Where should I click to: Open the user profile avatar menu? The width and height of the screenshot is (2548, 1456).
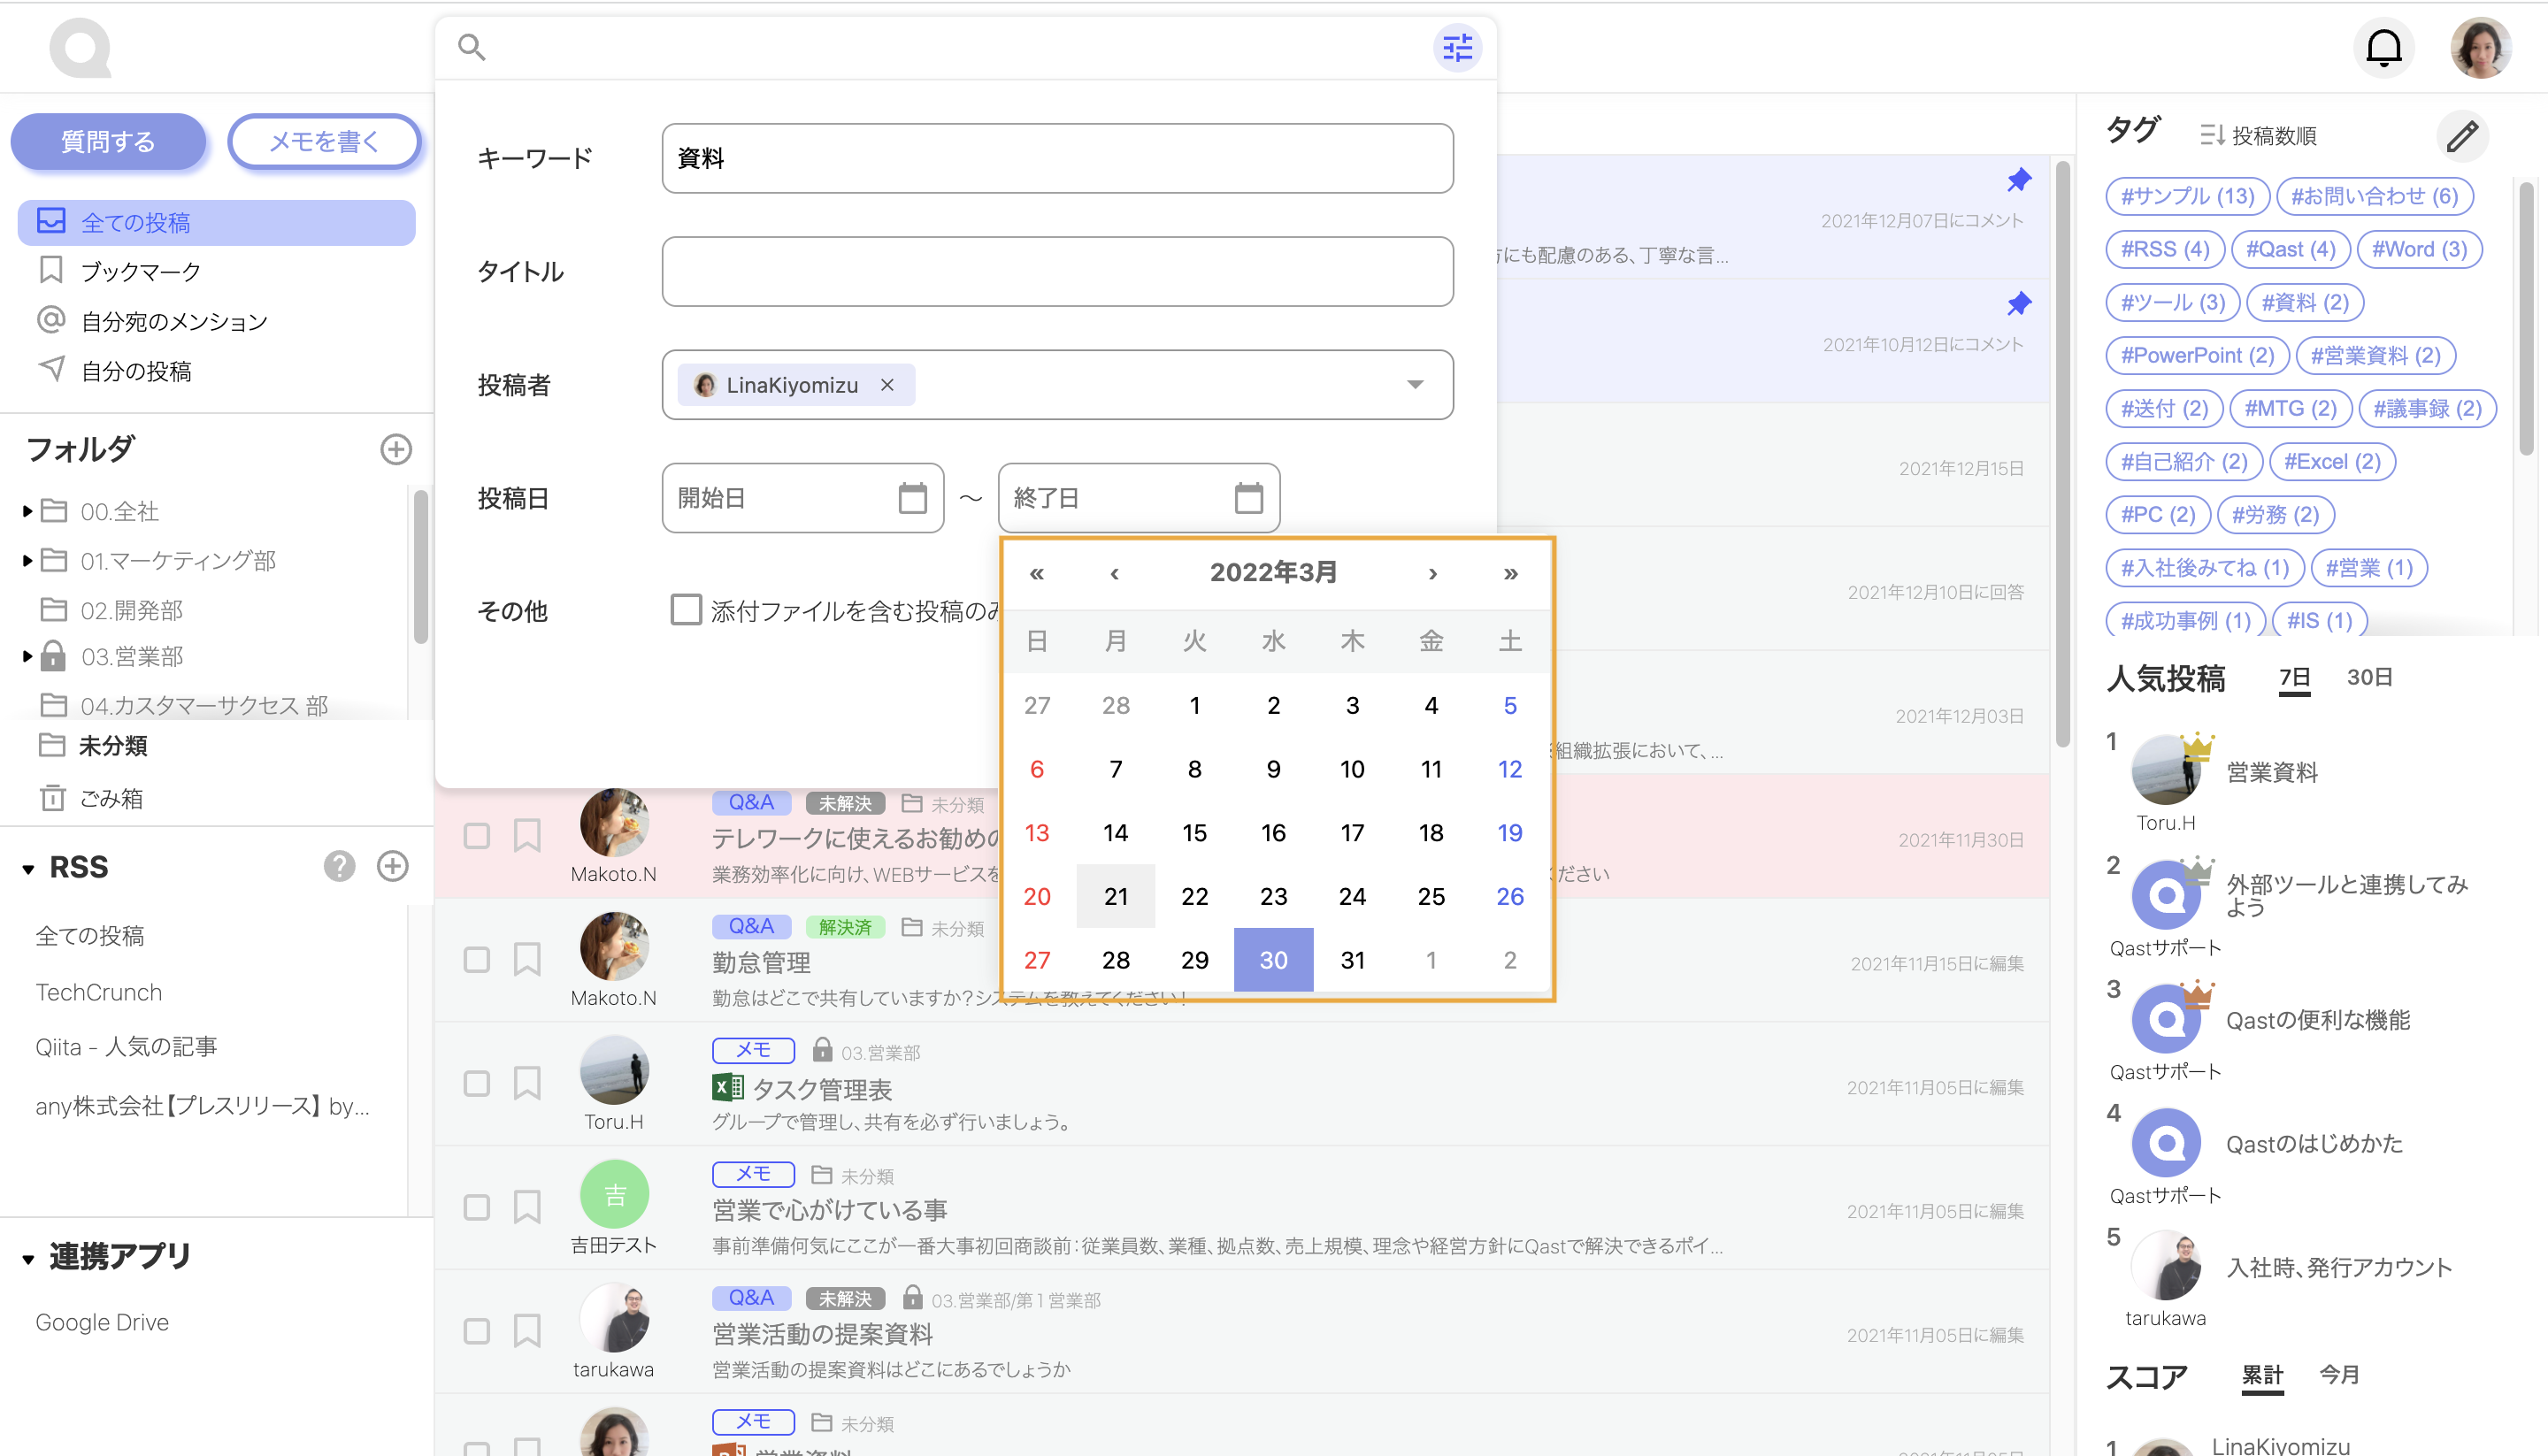(2481, 47)
